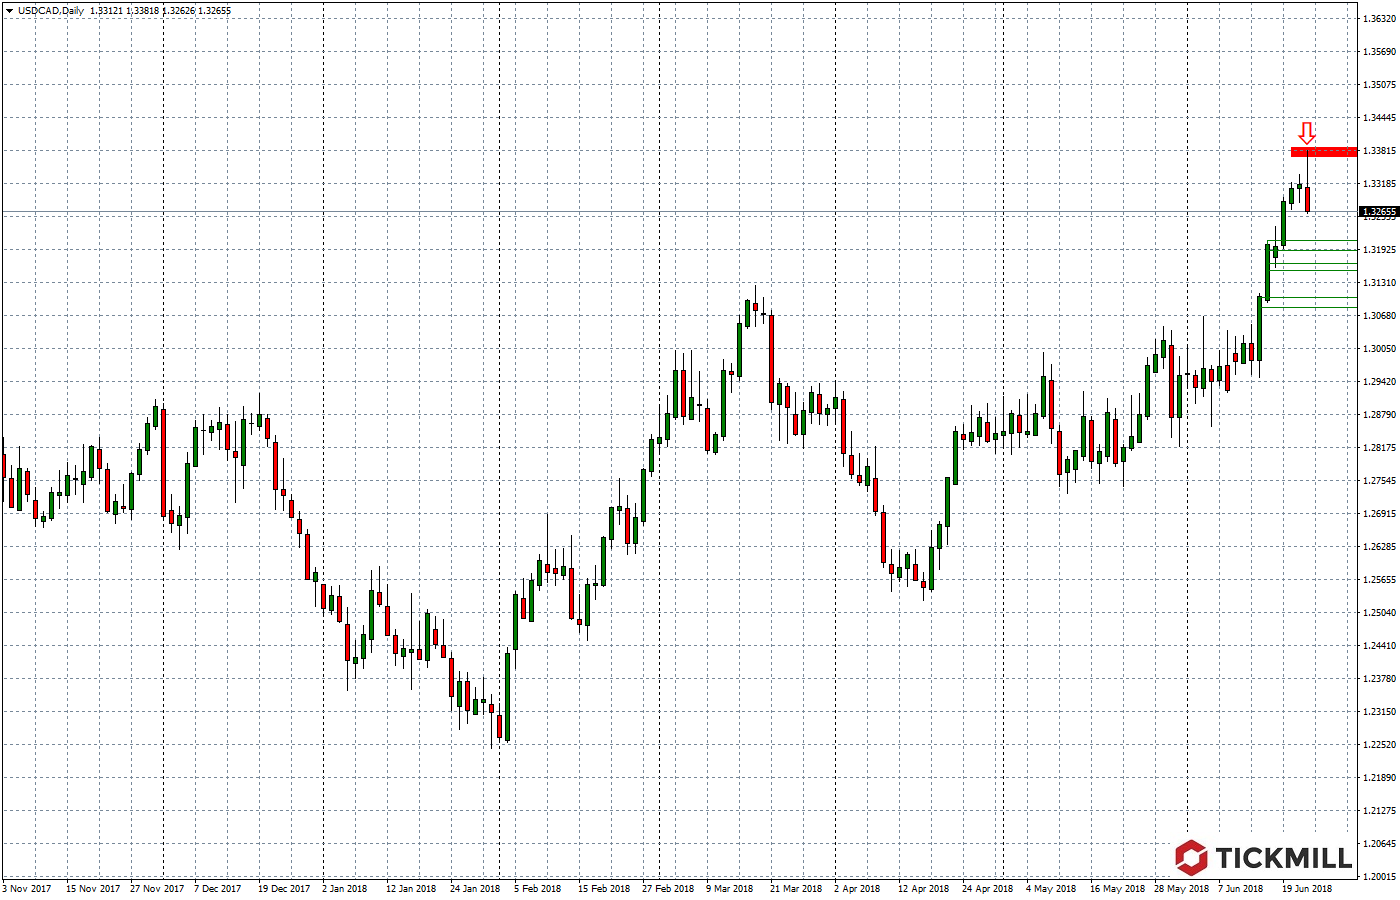Click price level 1.26915 on the axis
1400x900 pixels.
1380,514
